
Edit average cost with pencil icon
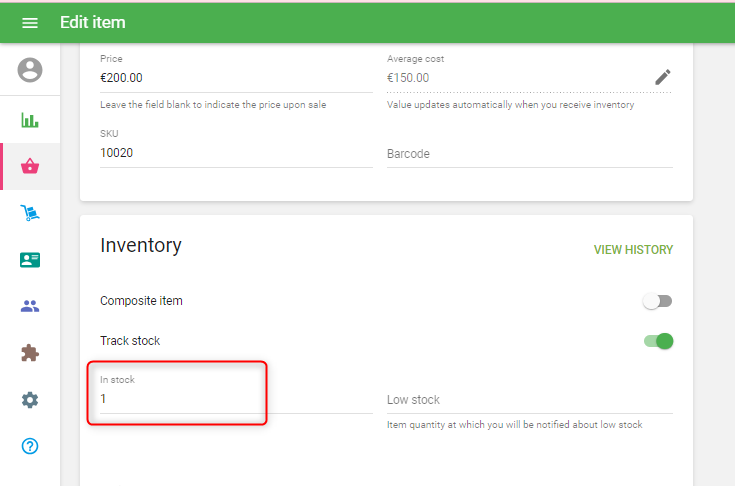pyautogui.click(x=662, y=77)
